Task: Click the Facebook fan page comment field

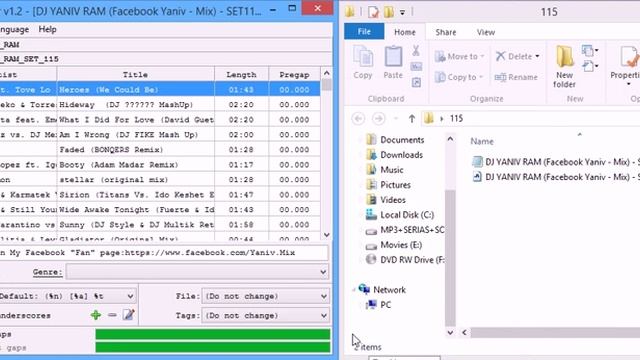Action: pyautogui.click(x=163, y=253)
